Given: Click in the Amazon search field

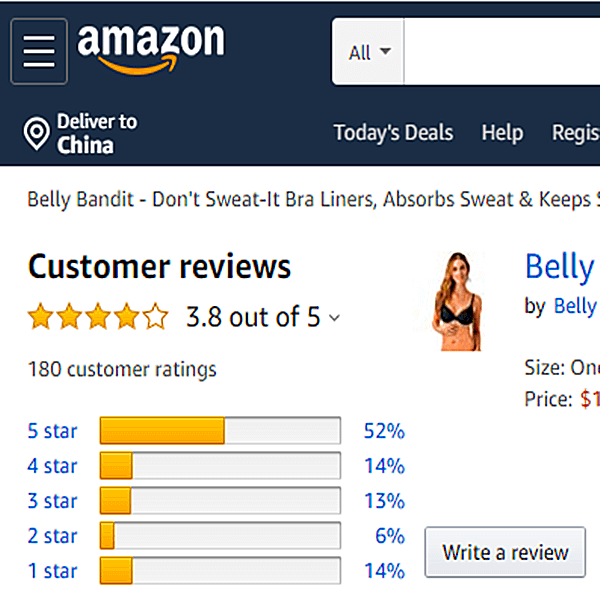Looking at the screenshot, I should point(500,53).
